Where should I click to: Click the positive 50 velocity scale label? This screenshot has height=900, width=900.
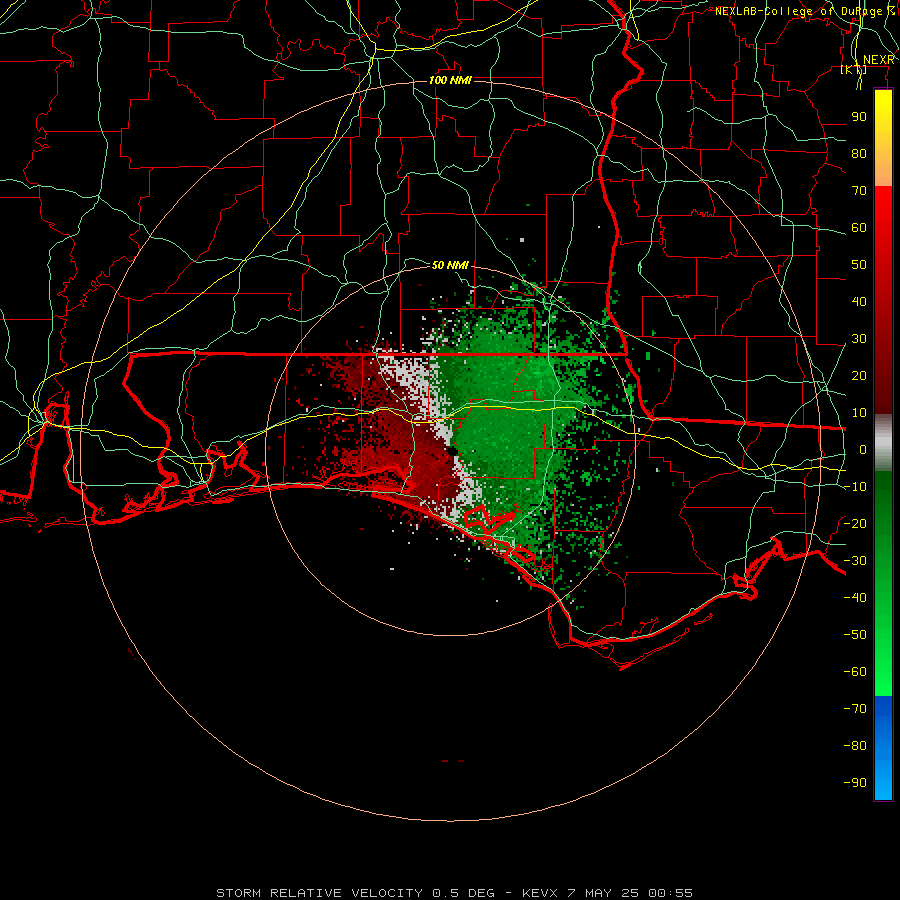(859, 265)
